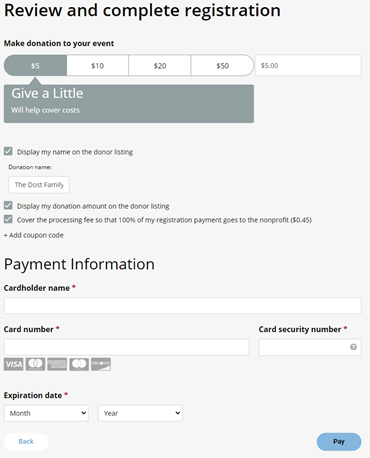This screenshot has height=458, width=370.
Task: Open the expiration Year dropdown
Action: point(140,413)
